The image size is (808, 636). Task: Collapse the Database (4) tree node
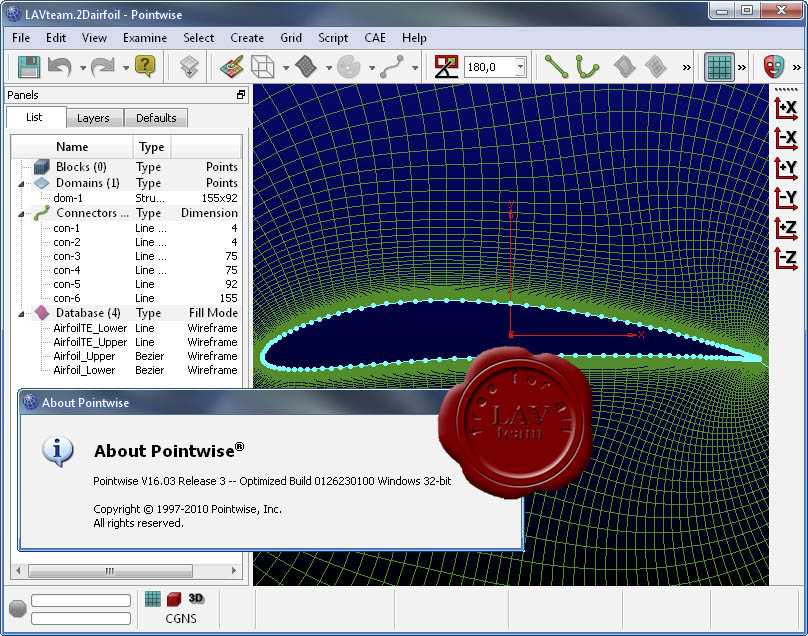point(21,313)
